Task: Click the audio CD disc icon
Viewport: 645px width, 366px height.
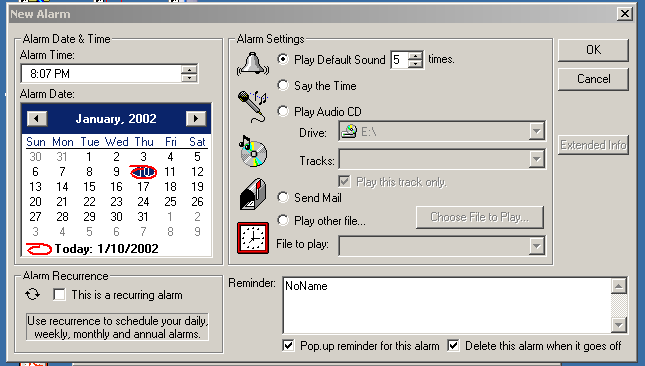Action: (x=253, y=151)
